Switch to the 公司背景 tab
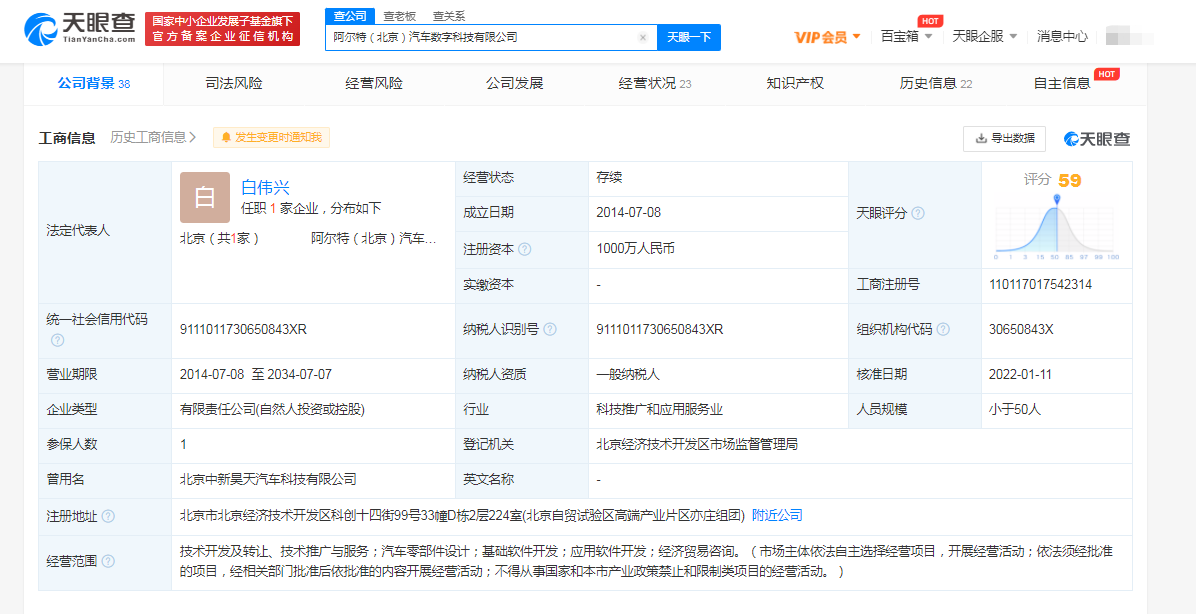Viewport: 1196px width, 614px height. pos(94,84)
